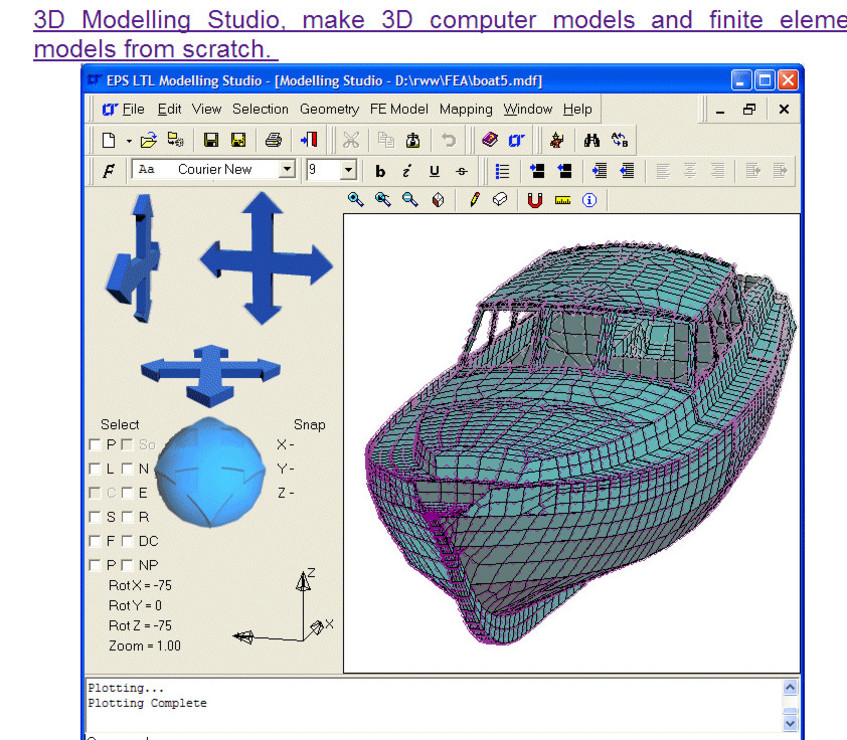Toggle underline formatting

(x=434, y=171)
